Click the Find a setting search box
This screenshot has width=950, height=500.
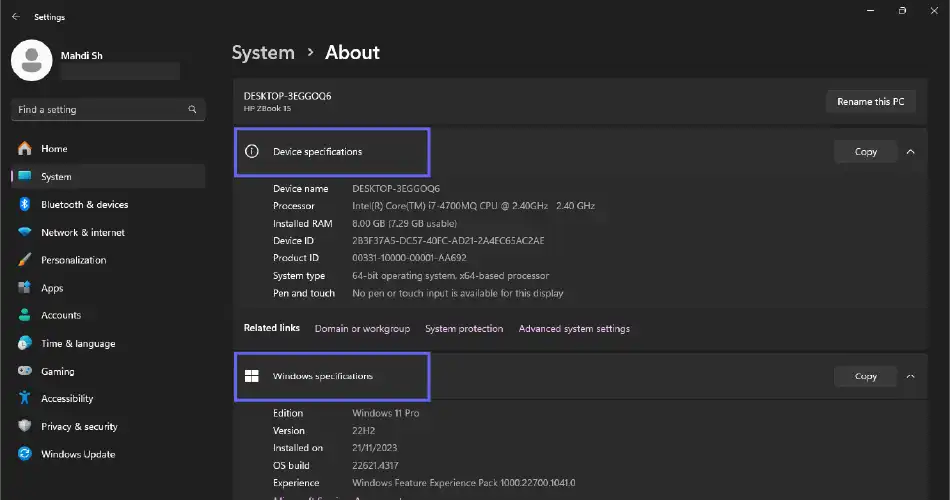click(x=100, y=110)
